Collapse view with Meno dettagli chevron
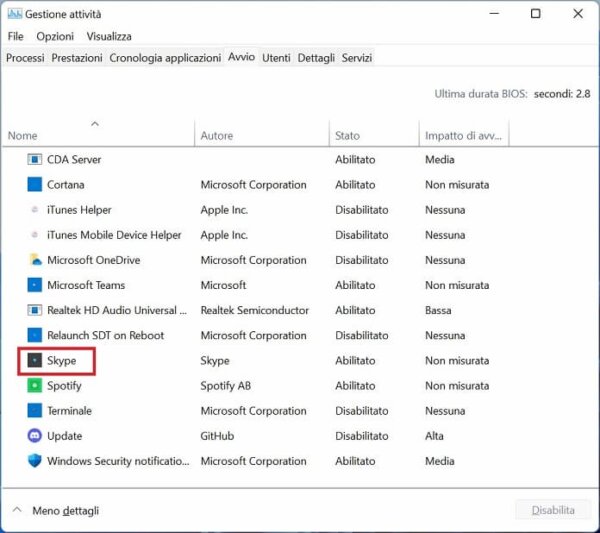Screen dimensions: 600x533 tap(17, 510)
